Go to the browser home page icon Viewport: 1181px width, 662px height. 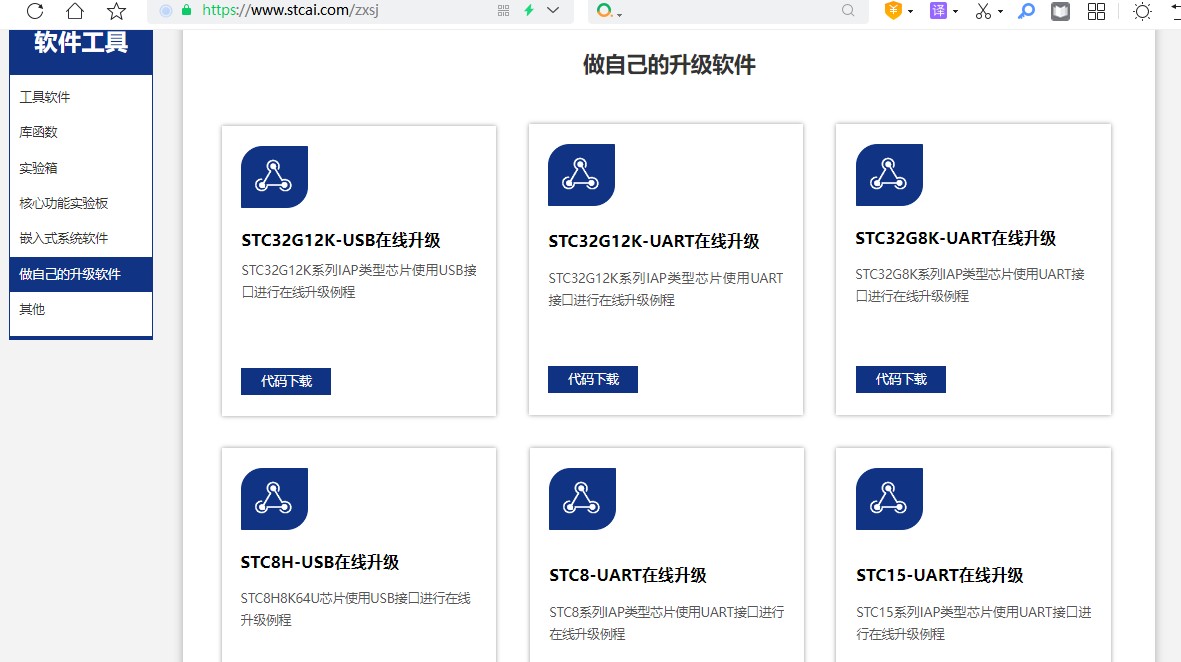[x=75, y=11]
